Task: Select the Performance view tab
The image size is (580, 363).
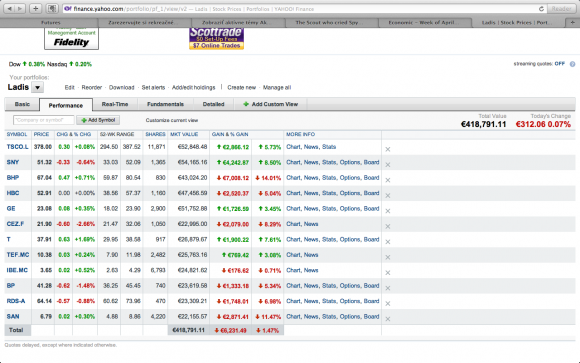Action: tap(66, 105)
